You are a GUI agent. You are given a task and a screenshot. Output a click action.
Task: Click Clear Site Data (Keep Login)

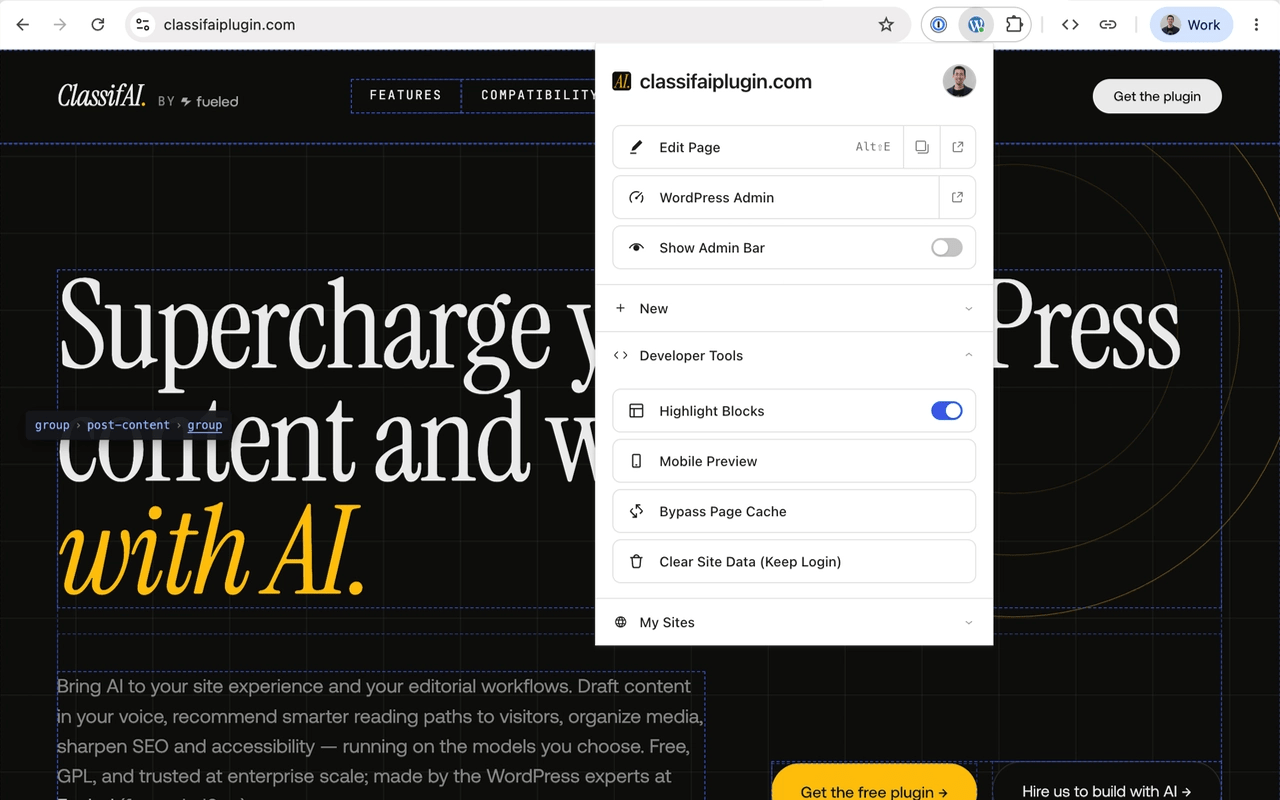click(794, 561)
